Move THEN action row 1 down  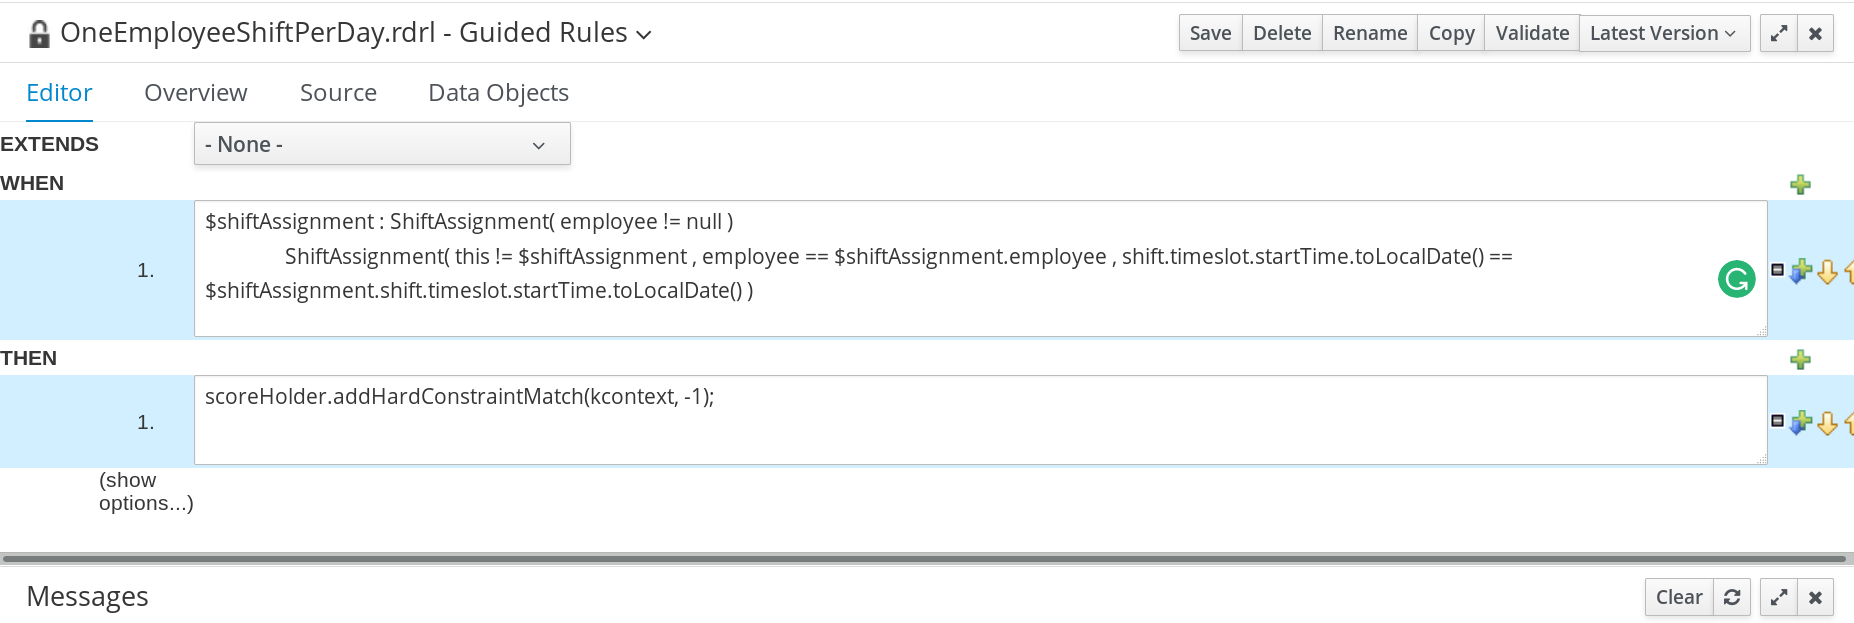click(x=1827, y=423)
